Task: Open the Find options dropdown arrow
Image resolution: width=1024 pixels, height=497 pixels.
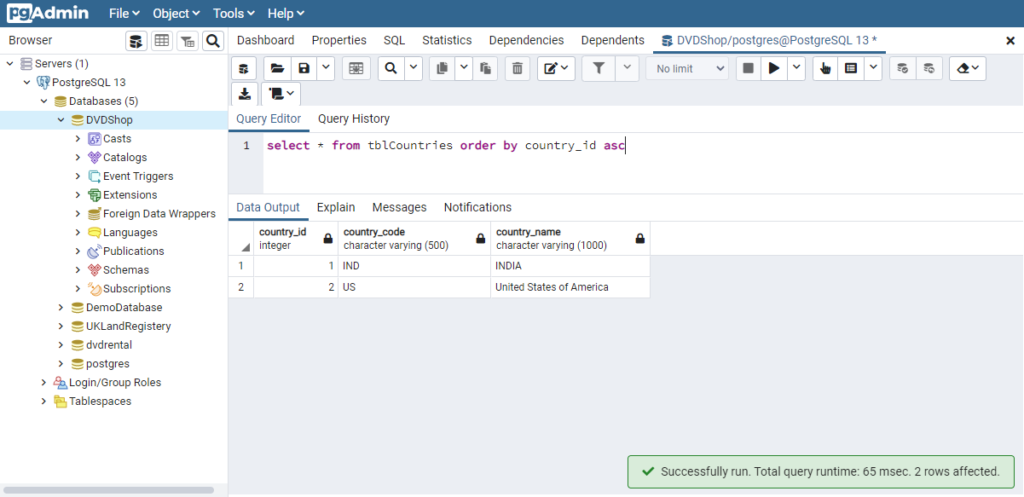Action: [413, 69]
